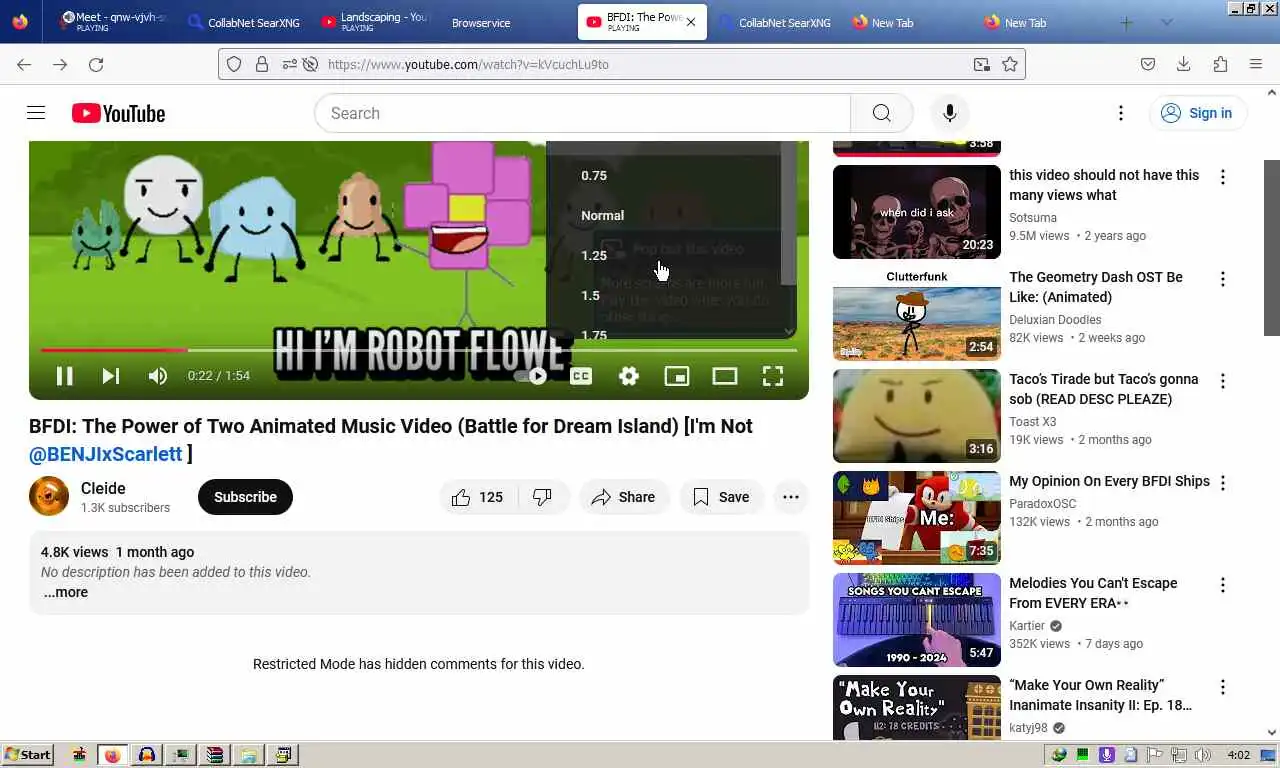Switch to the Landscaping YouTube tab

(x=374, y=22)
